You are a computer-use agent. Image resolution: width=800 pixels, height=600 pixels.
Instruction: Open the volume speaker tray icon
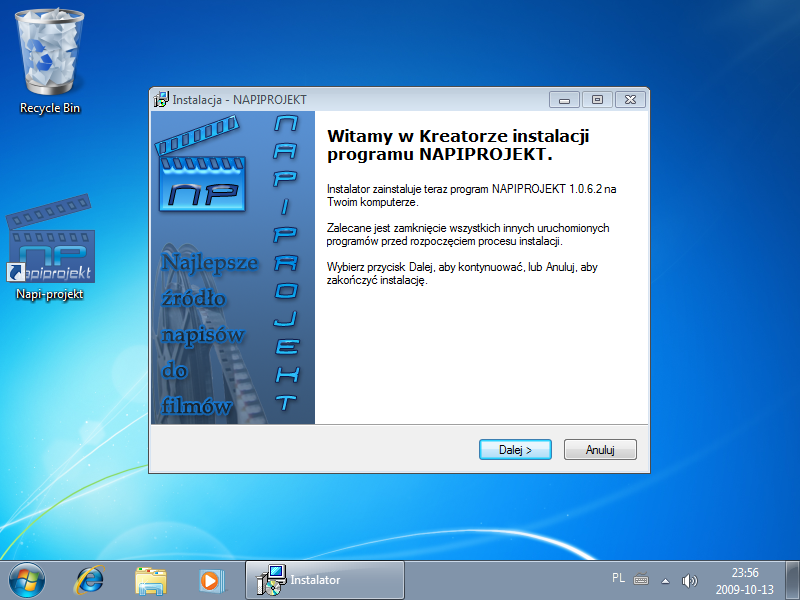coord(689,580)
